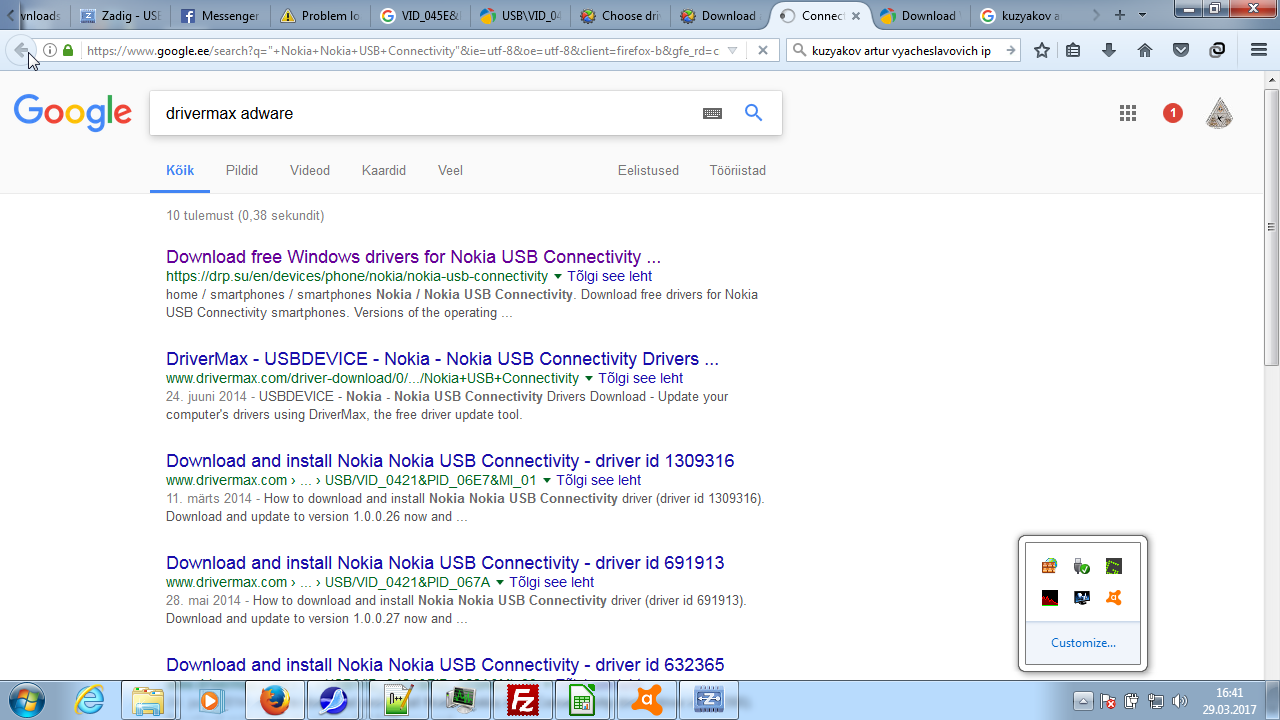Open Notepad++ from the taskbar

[398, 700]
